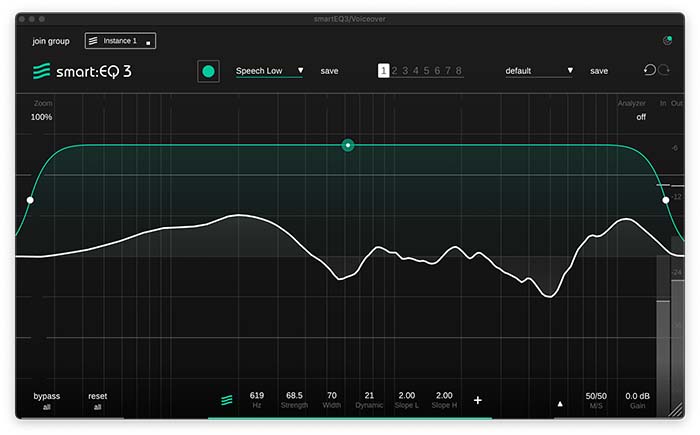Select state slot 1
700x435 pixels.
[383, 71]
